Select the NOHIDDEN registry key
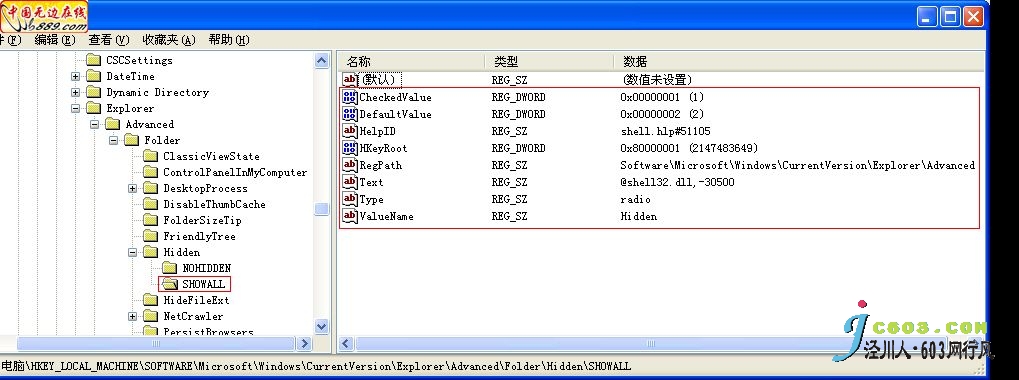The width and height of the screenshot is (1019, 380). click(x=207, y=268)
